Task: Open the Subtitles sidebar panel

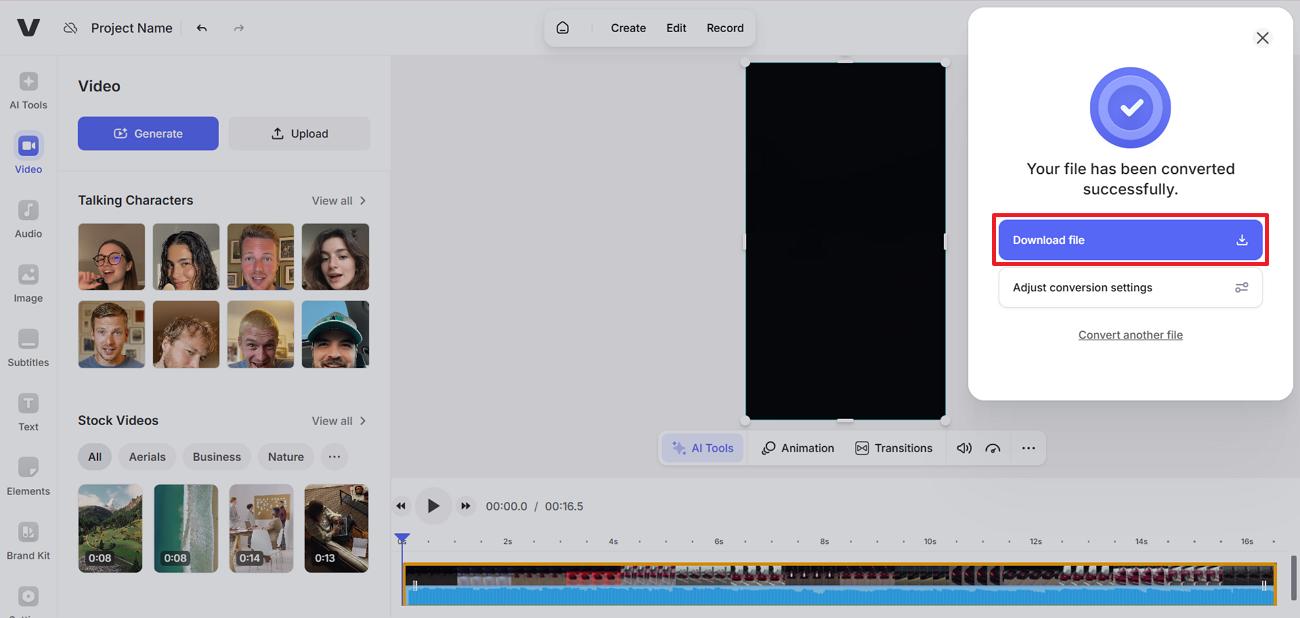Action: (x=28, y=348)
